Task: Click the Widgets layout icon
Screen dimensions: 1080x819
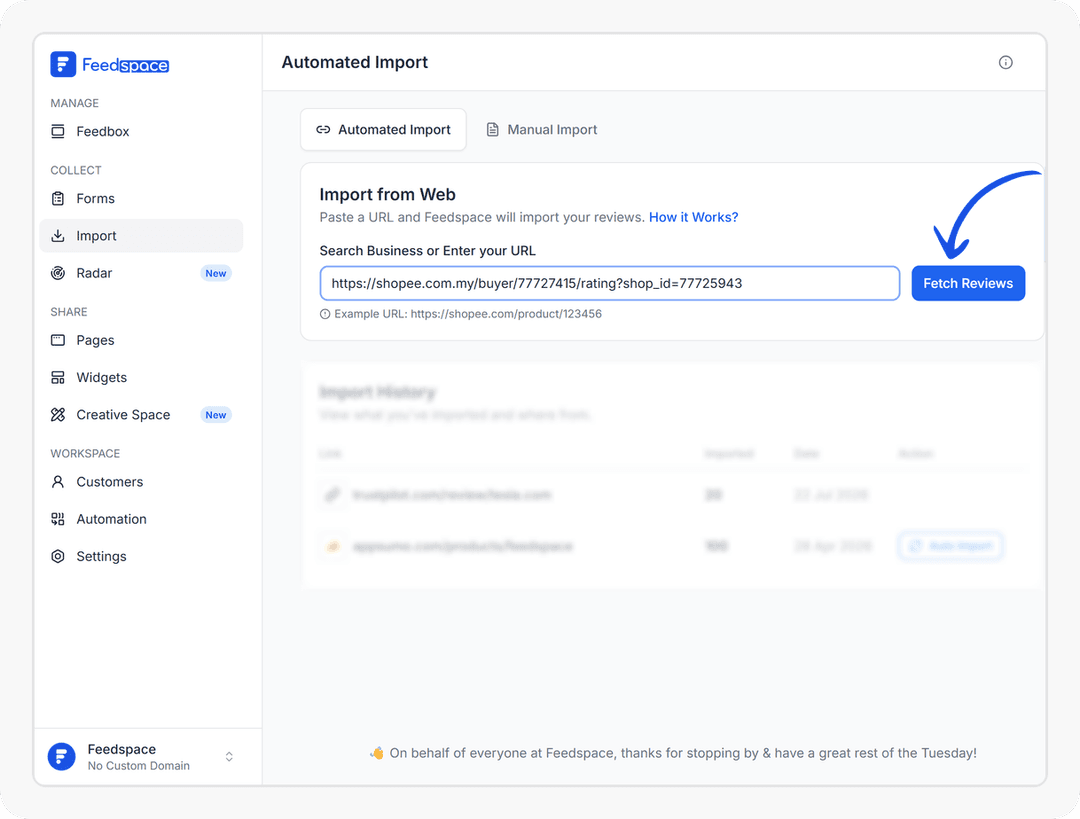Action: point(58,377)
